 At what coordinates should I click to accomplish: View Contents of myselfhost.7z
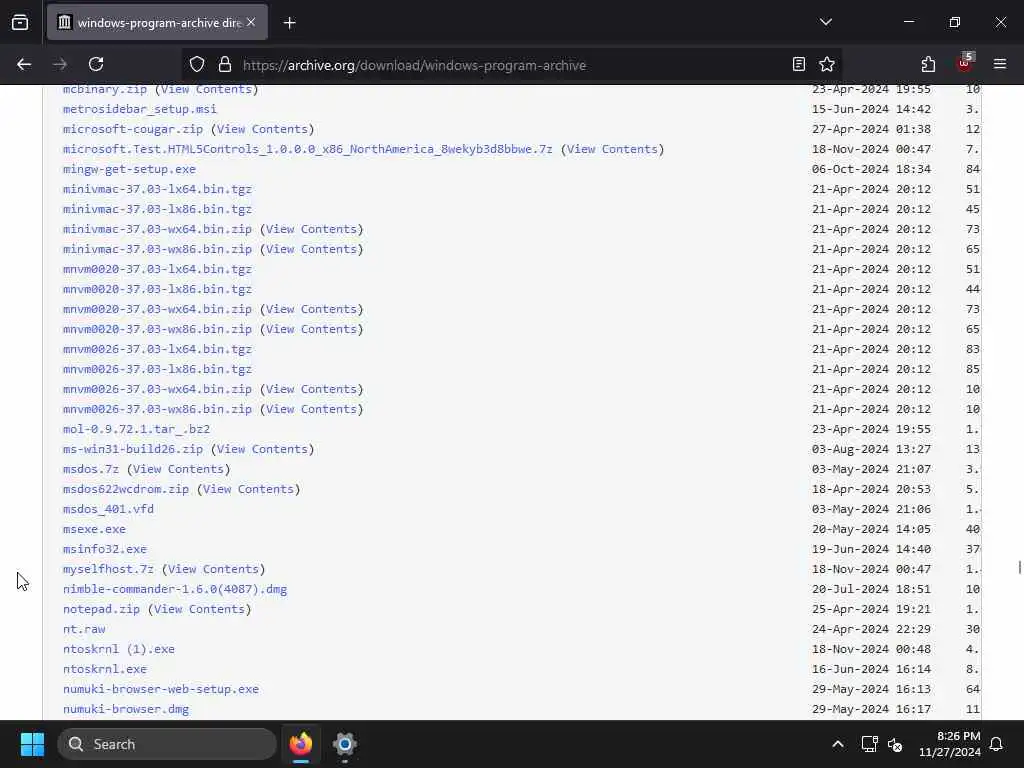click(x=213, y=569)
